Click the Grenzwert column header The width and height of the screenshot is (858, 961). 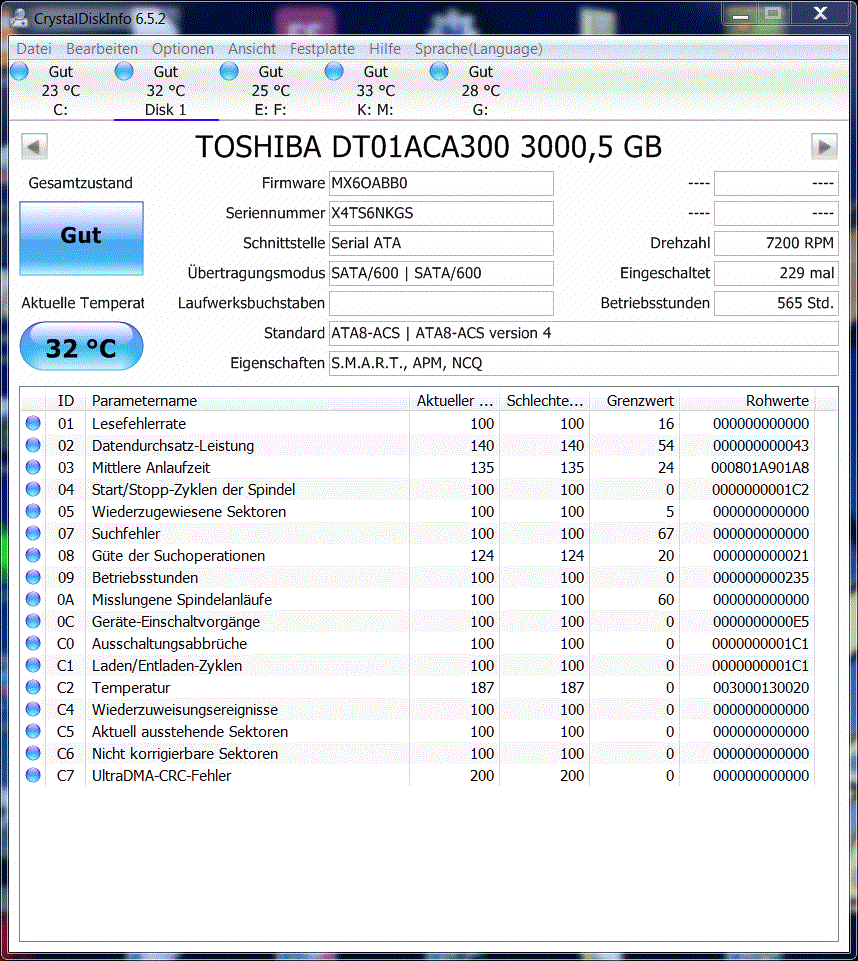point(634,401)
